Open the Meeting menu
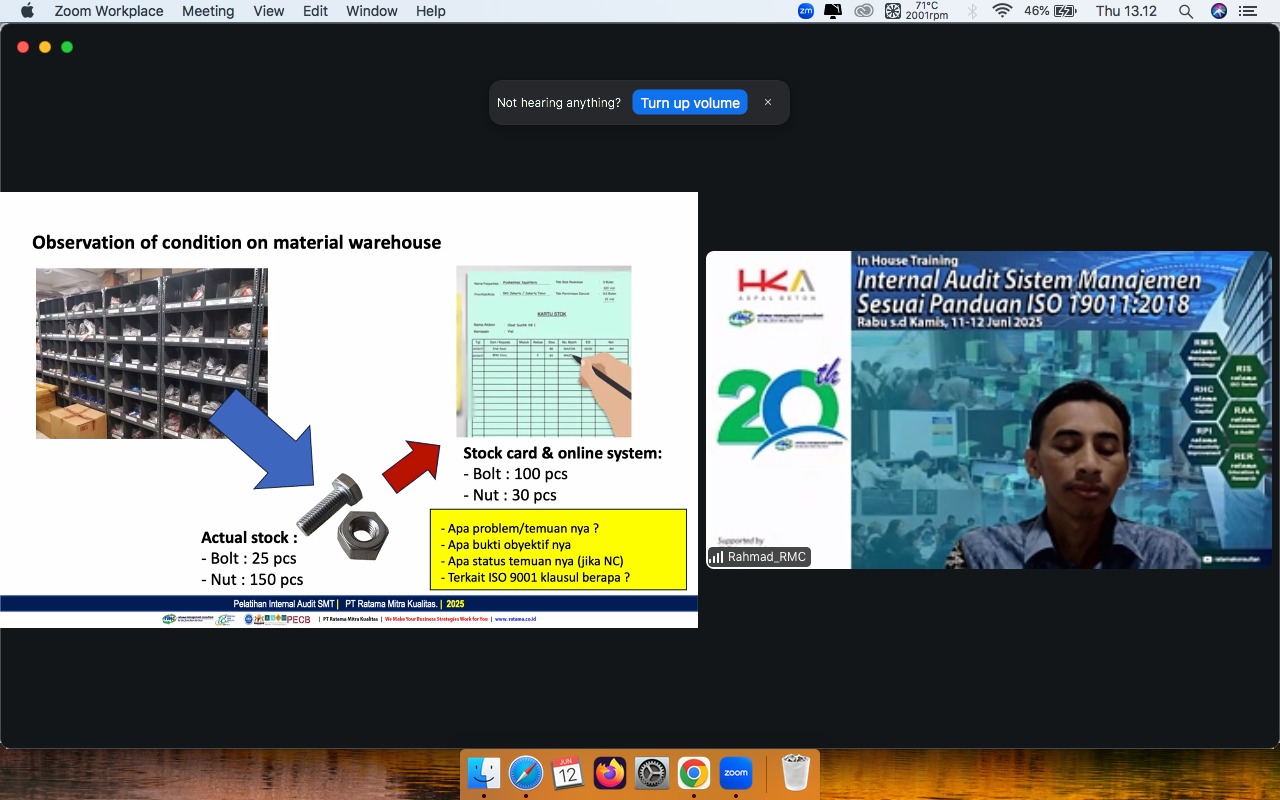 208,11
